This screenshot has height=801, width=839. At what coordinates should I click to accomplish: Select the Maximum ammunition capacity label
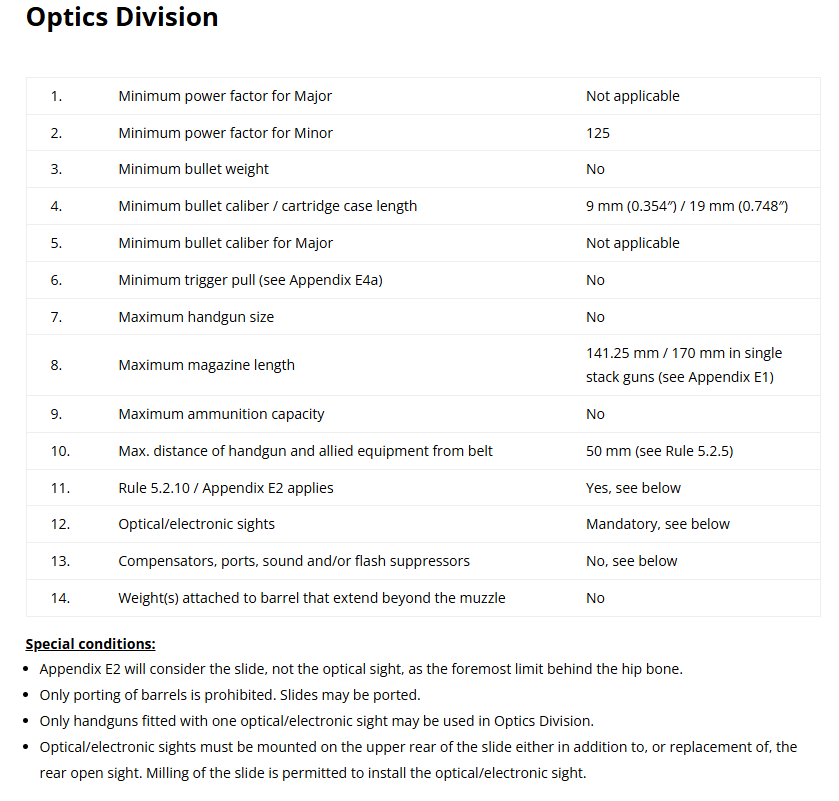[221, 414]
